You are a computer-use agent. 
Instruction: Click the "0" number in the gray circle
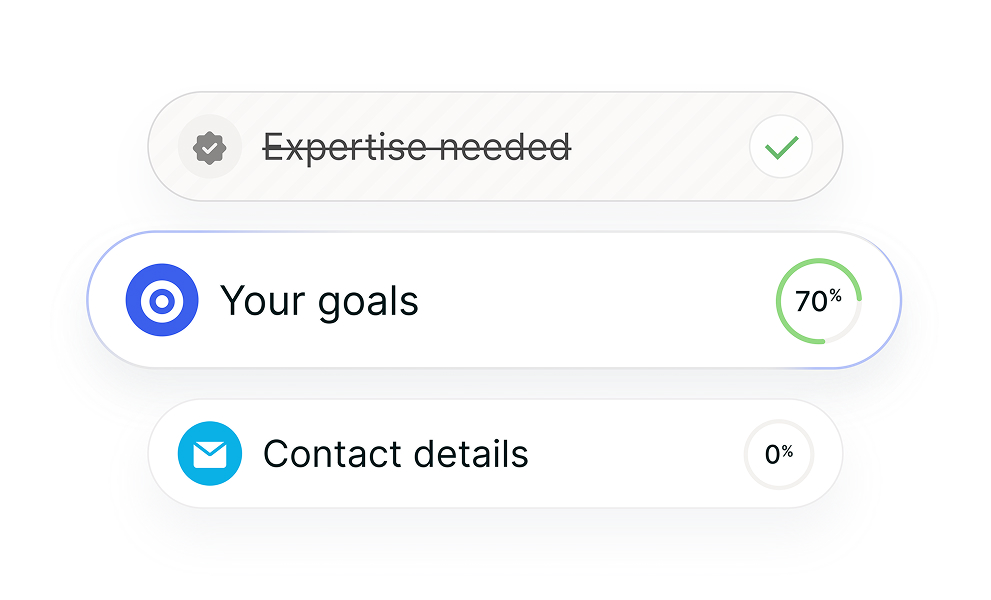click(x=772, y=455)
